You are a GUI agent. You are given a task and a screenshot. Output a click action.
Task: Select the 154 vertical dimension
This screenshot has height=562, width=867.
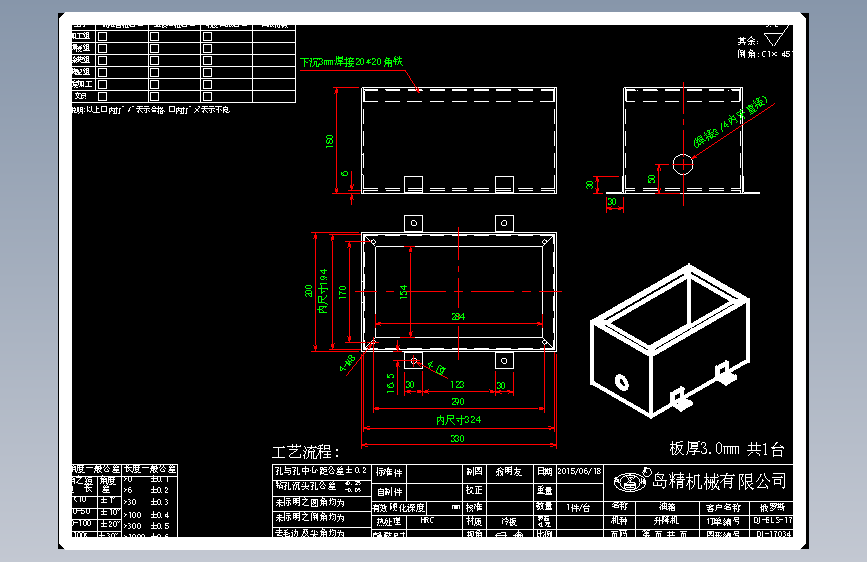(404, 292)
